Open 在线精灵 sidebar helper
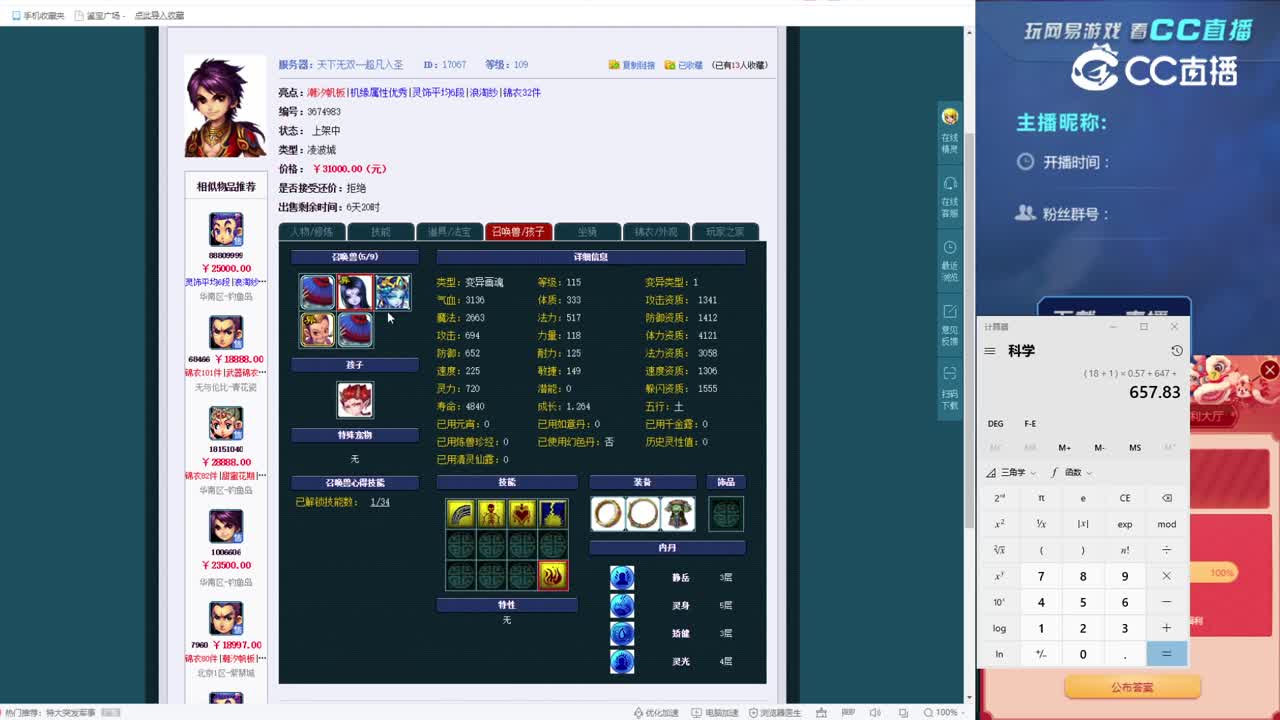This screenshot has height=720, width=1280. coord(950,130)
